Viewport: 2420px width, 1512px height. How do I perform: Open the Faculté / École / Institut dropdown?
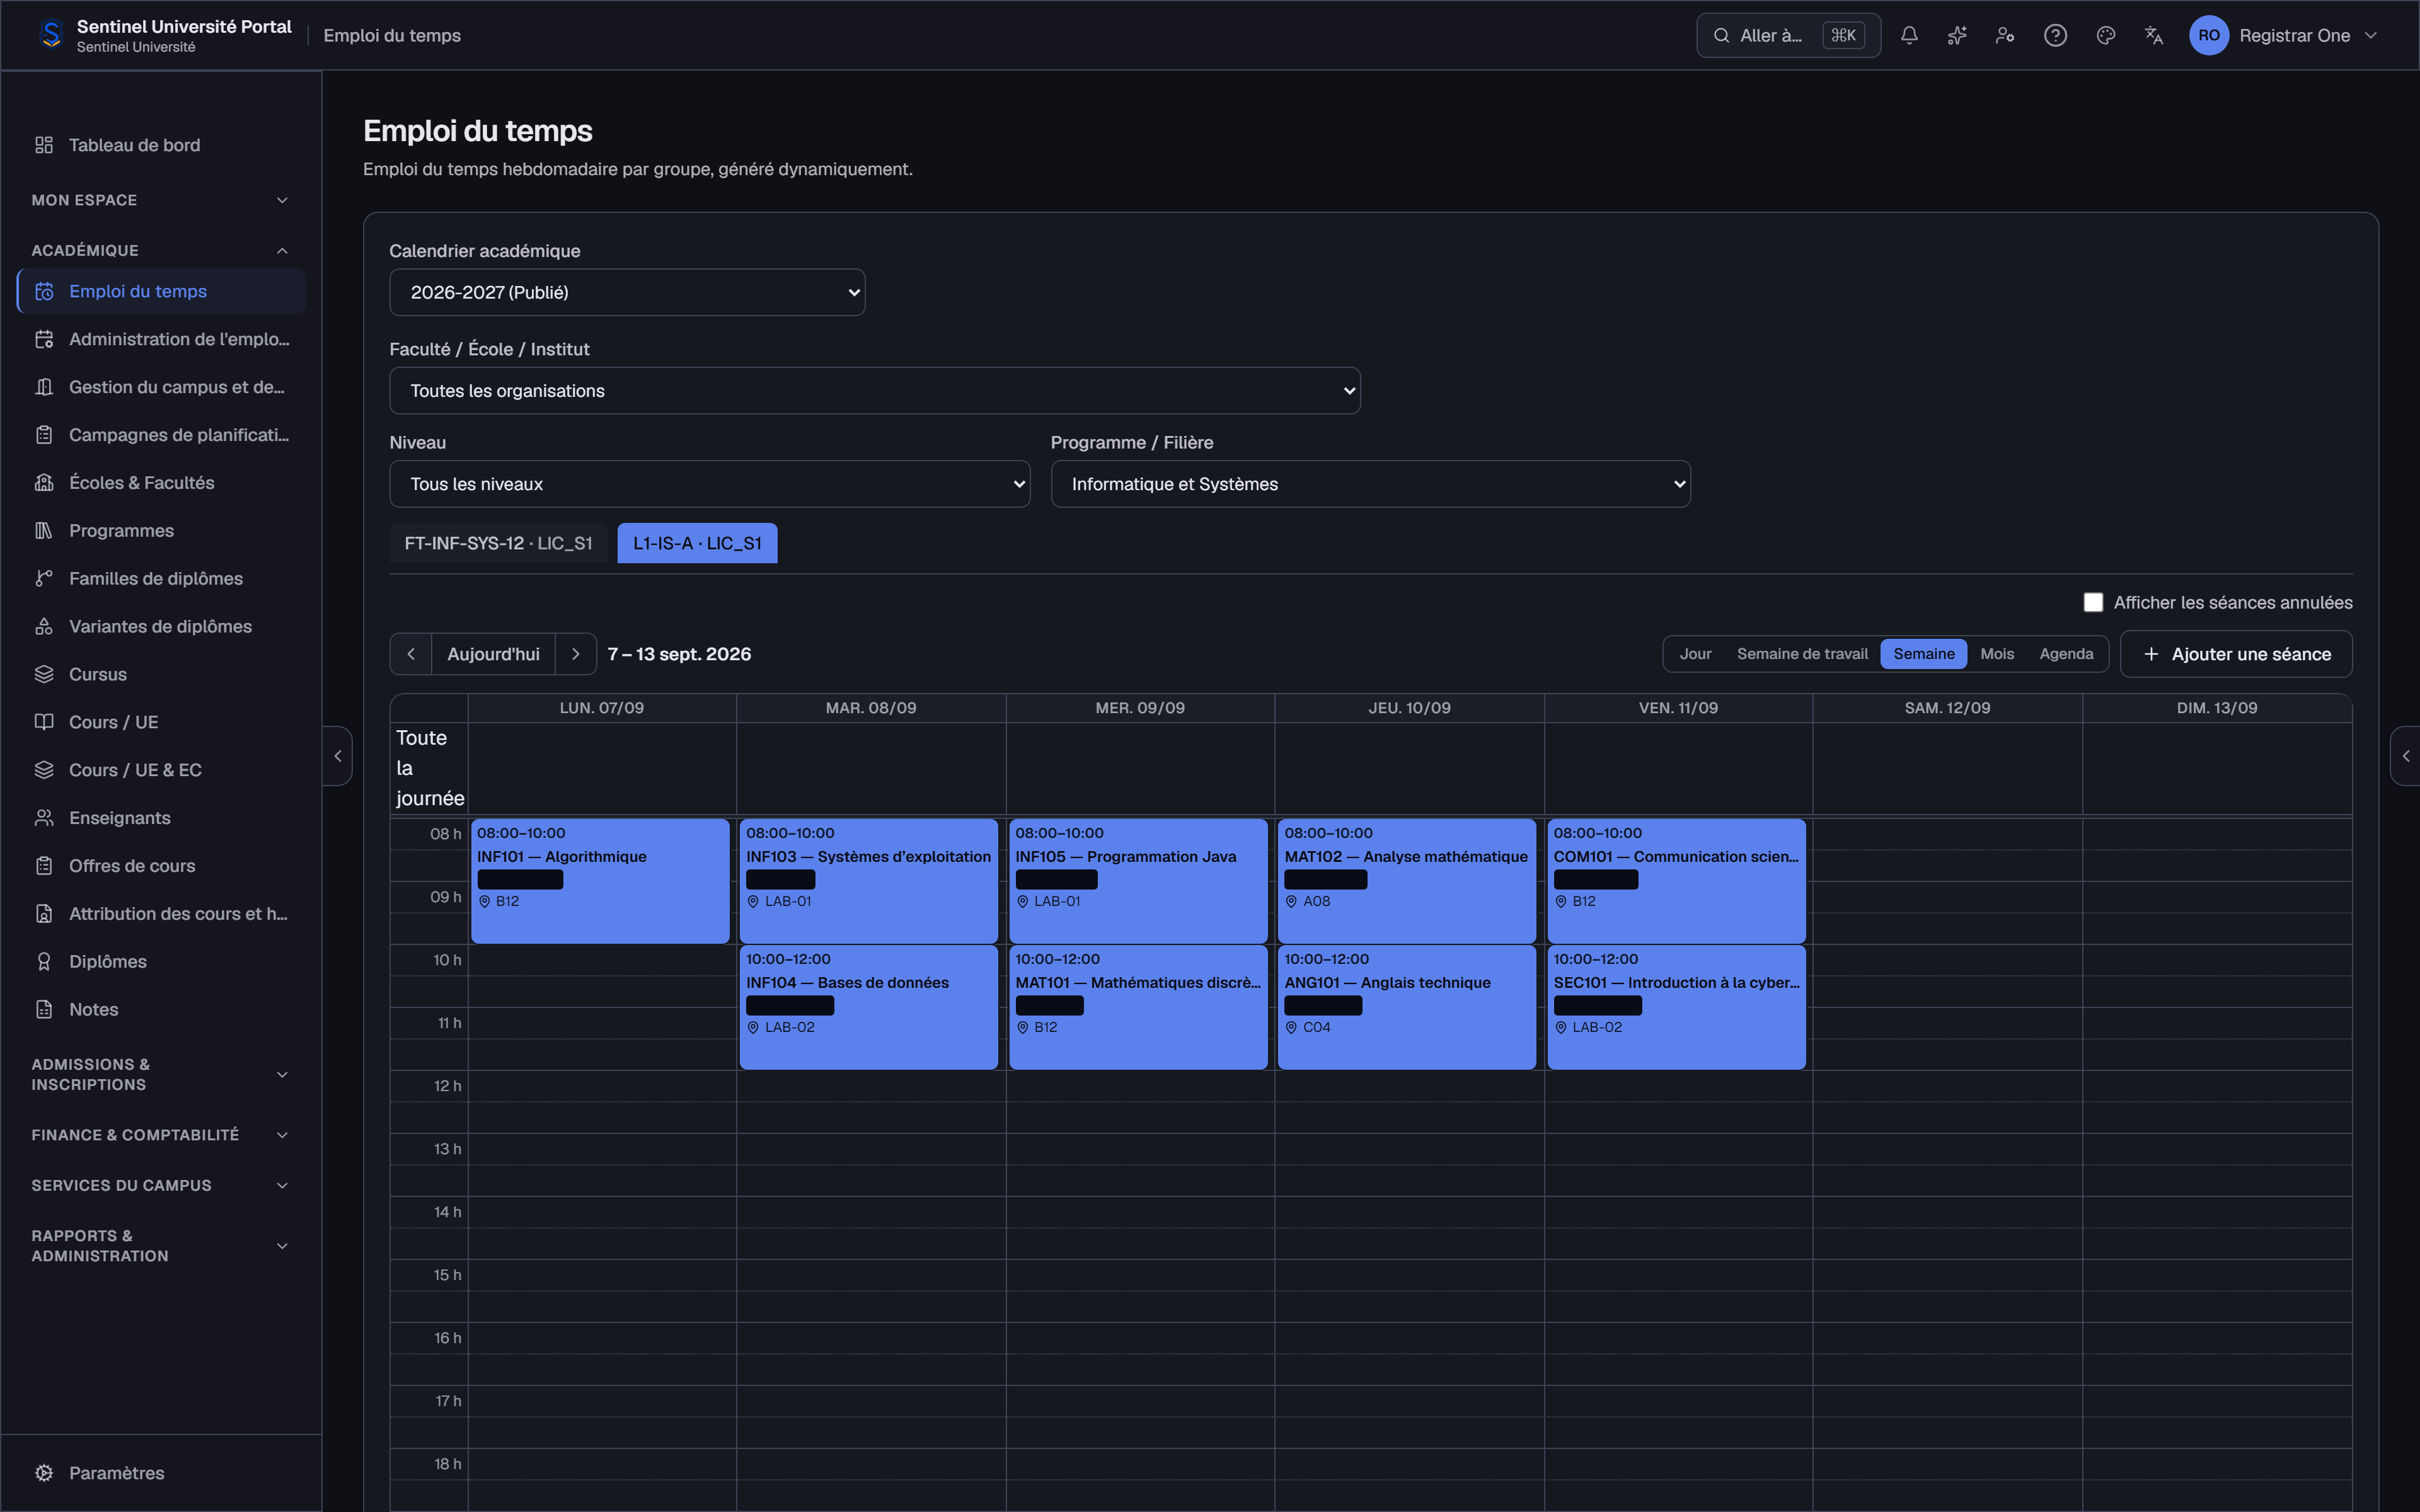pyautogui.click(x=875, y=391)
